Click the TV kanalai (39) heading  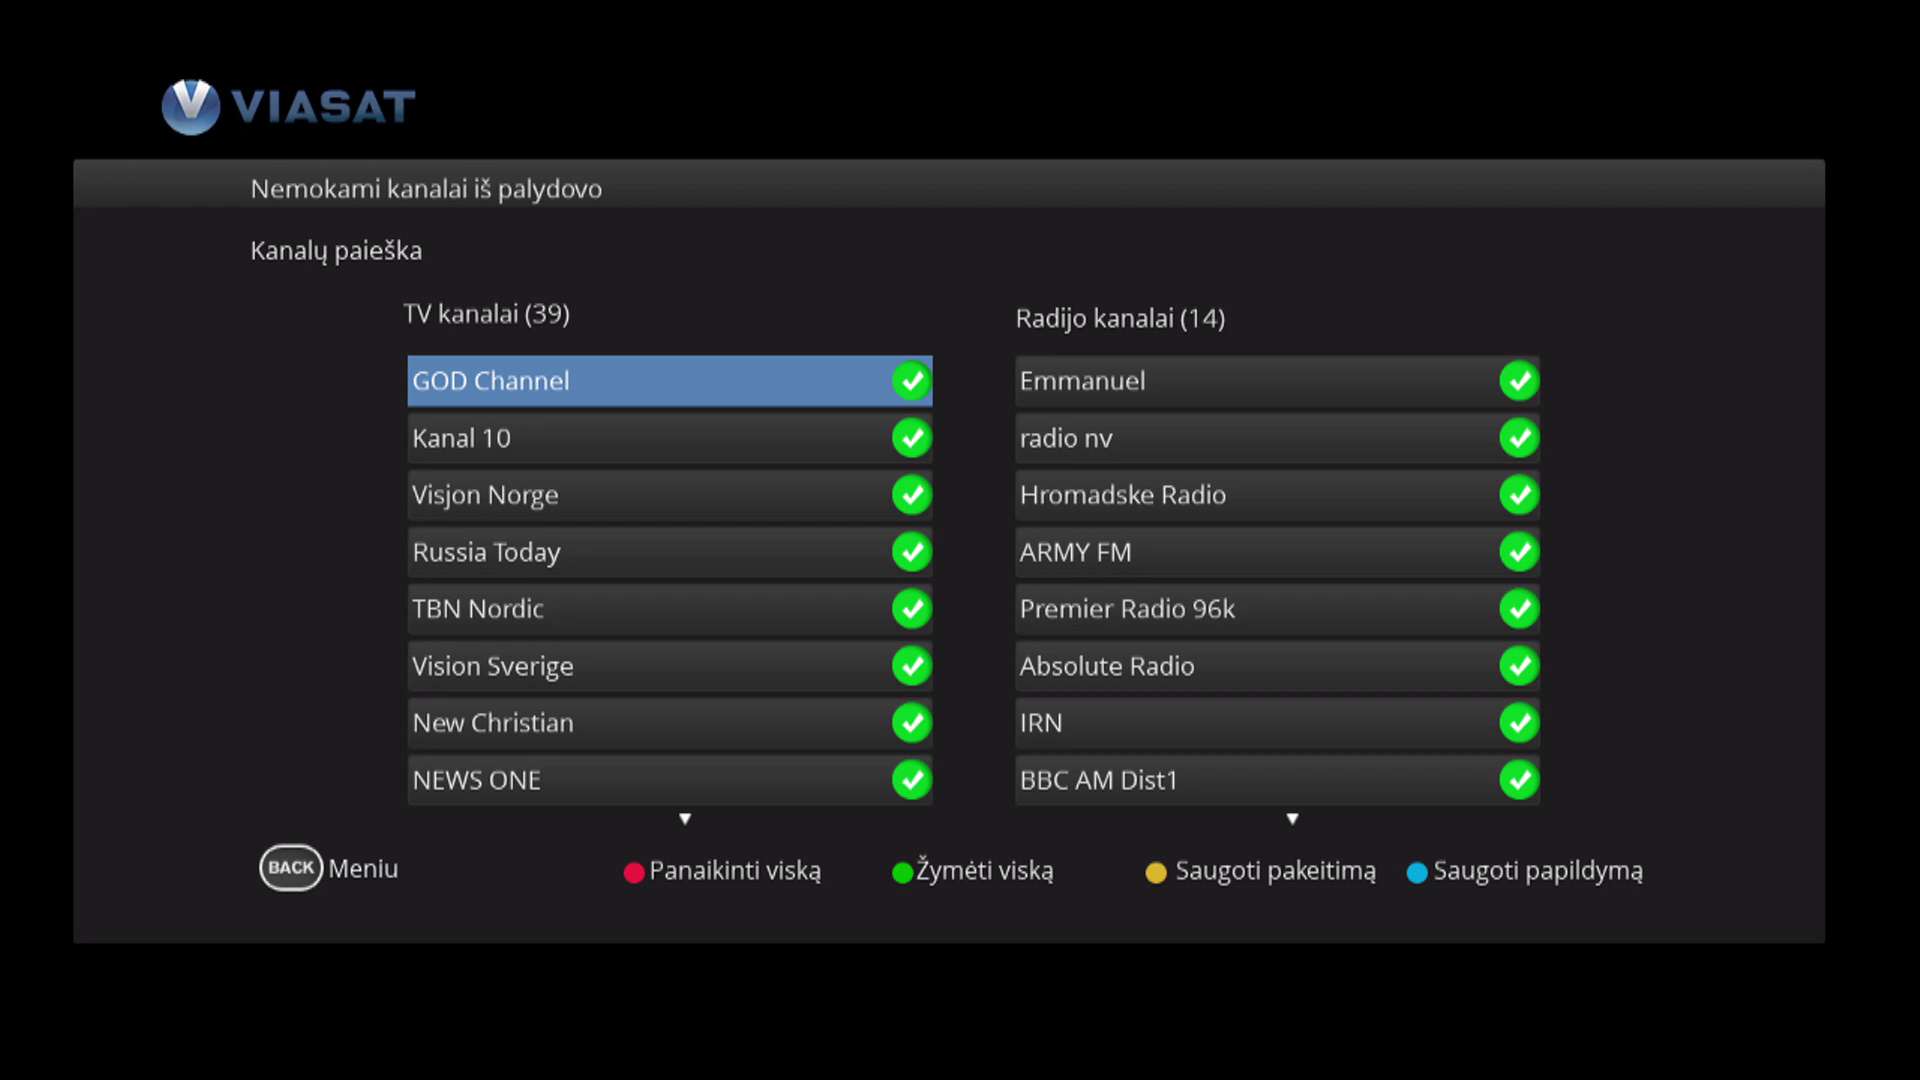(x=487, y=314)
